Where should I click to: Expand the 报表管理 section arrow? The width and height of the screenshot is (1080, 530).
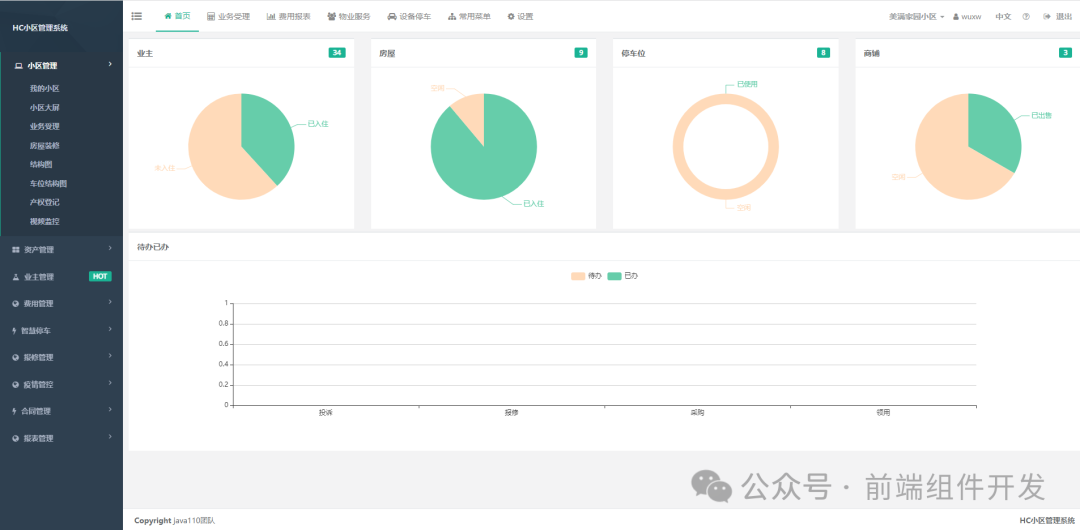(110, 437)
